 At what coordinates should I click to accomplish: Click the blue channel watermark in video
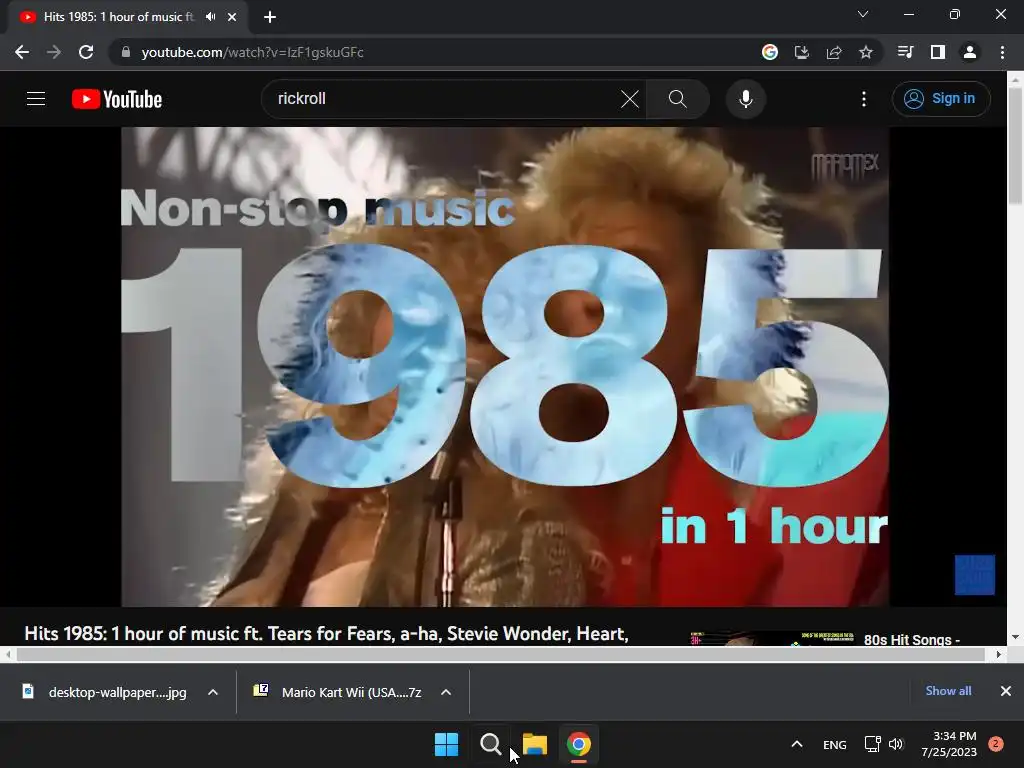tap(974, 575)
